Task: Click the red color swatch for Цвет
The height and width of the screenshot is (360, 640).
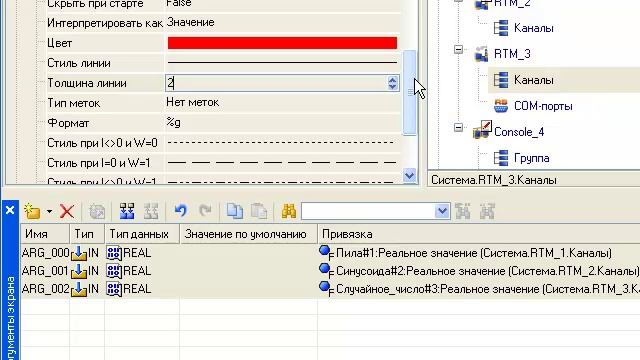Action: pyautogui.click(x=282, y=43)
